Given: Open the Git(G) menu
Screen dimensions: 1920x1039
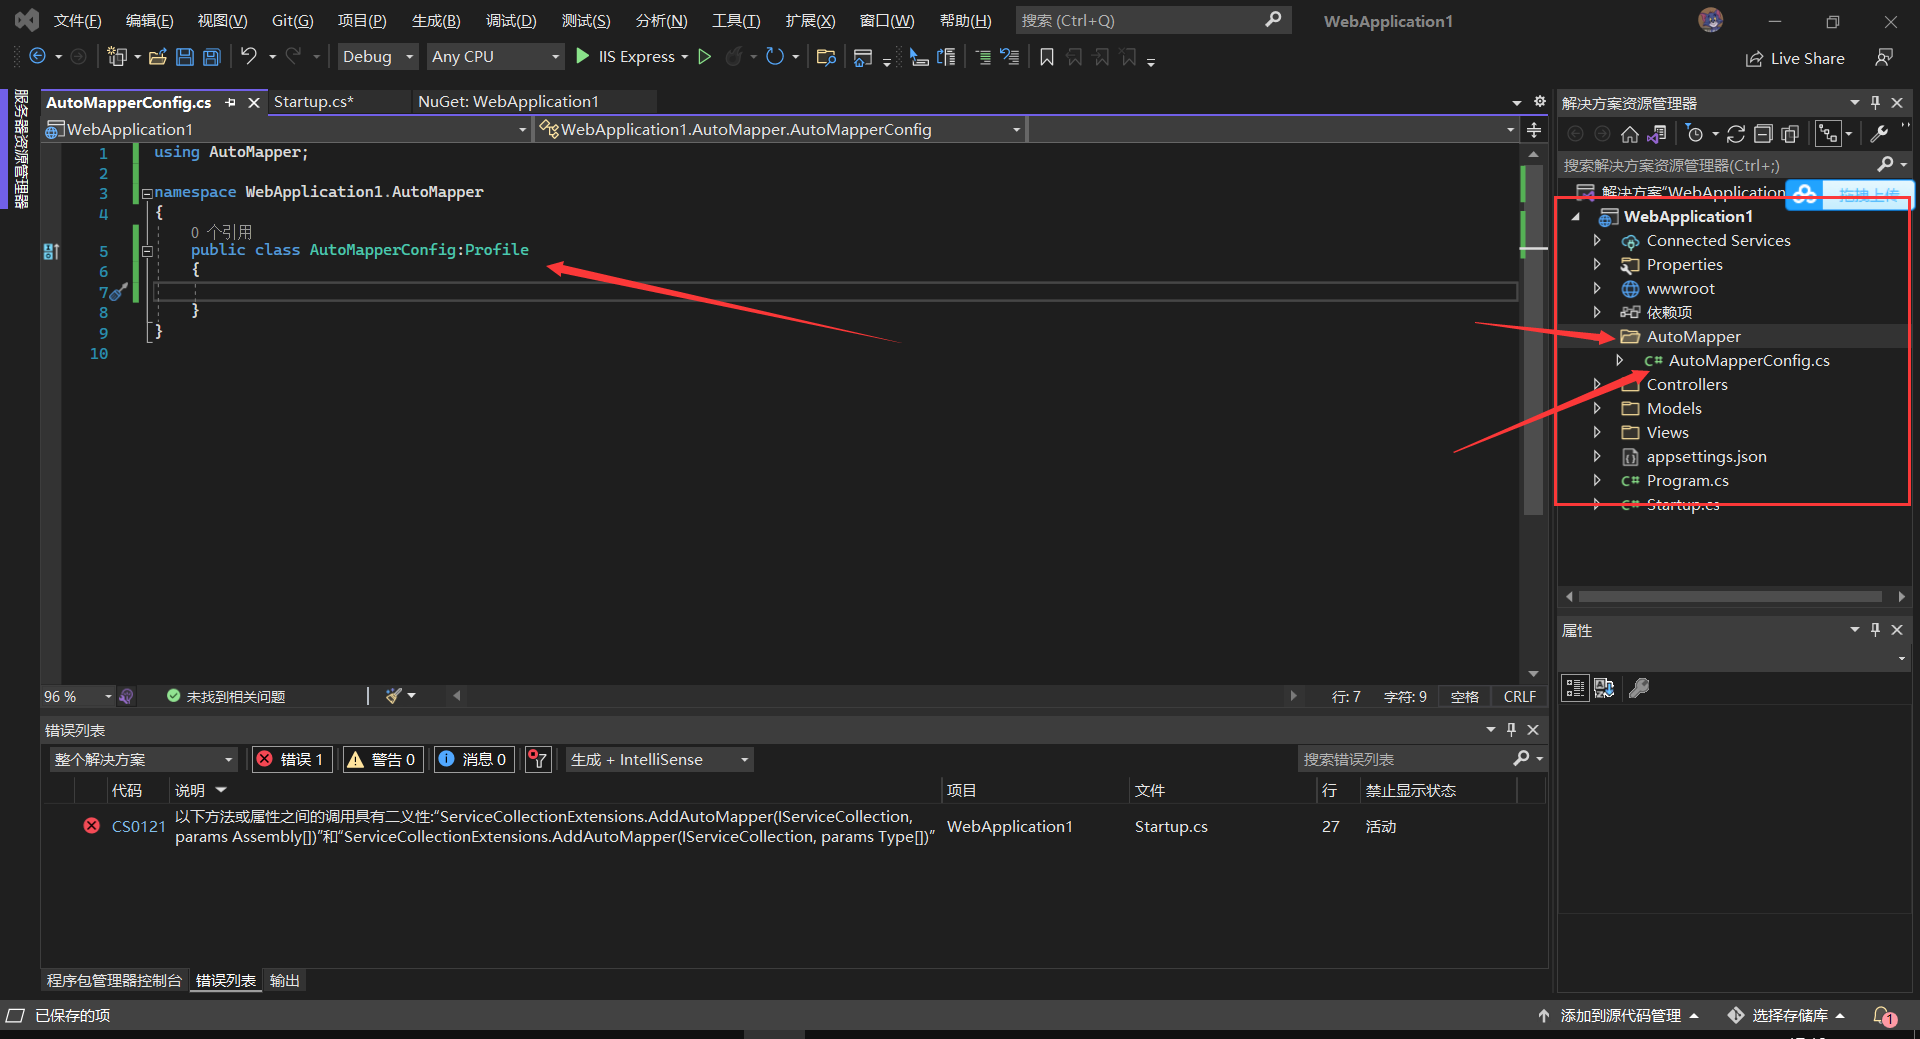Looking at the screenshot, I should (292, 21).
